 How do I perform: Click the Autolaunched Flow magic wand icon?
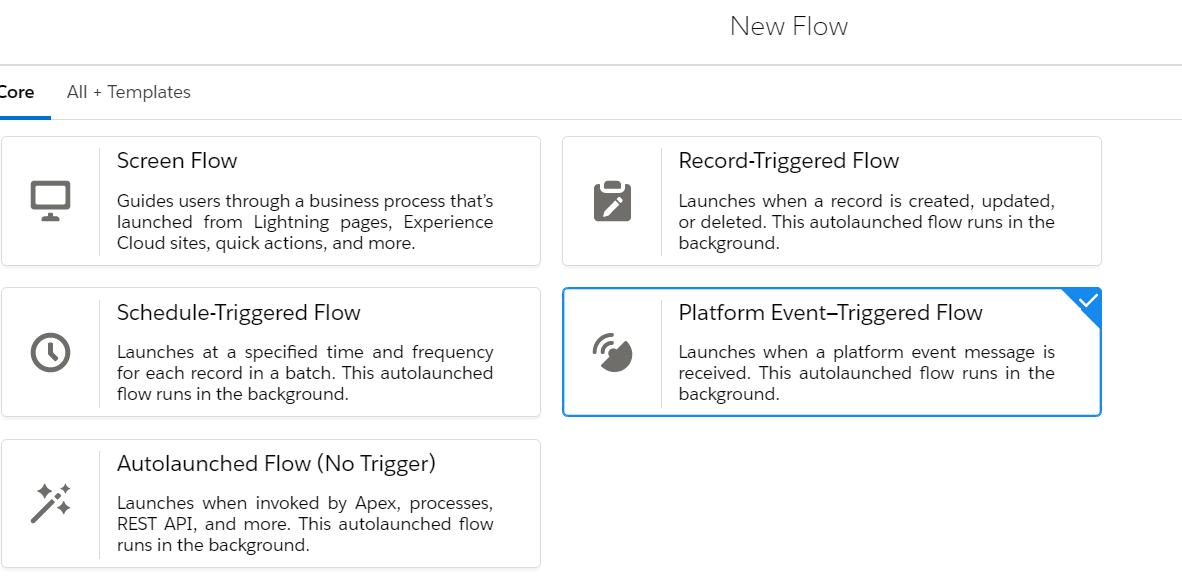coord(51,503)
